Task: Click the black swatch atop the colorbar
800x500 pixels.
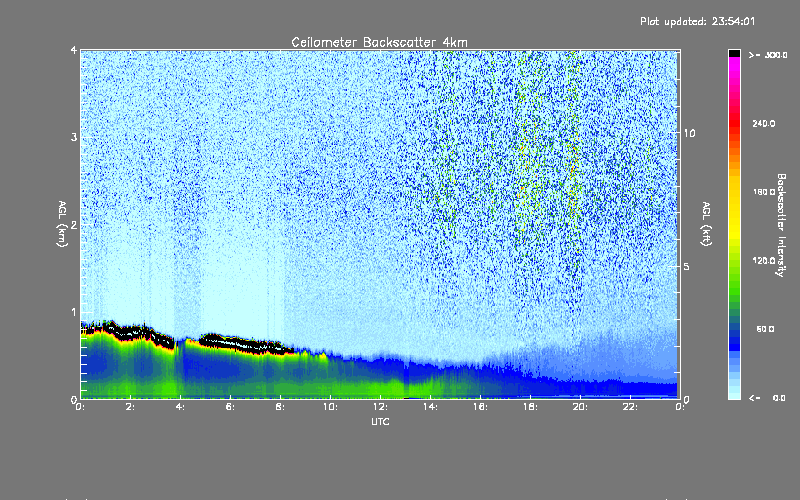Action: 734,53
